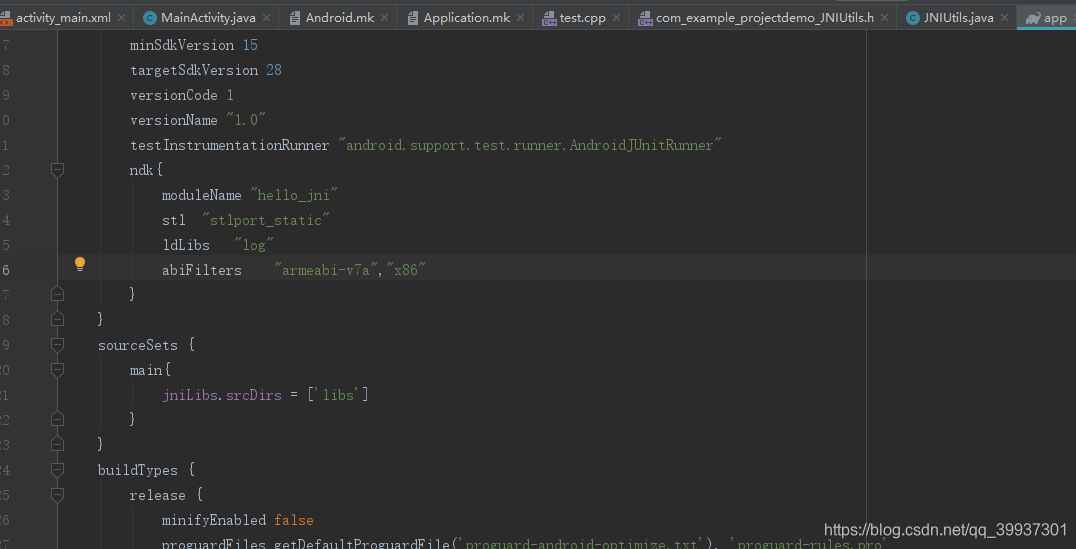Click the C++ icon on test.cpp tab

tap(549, 19)
